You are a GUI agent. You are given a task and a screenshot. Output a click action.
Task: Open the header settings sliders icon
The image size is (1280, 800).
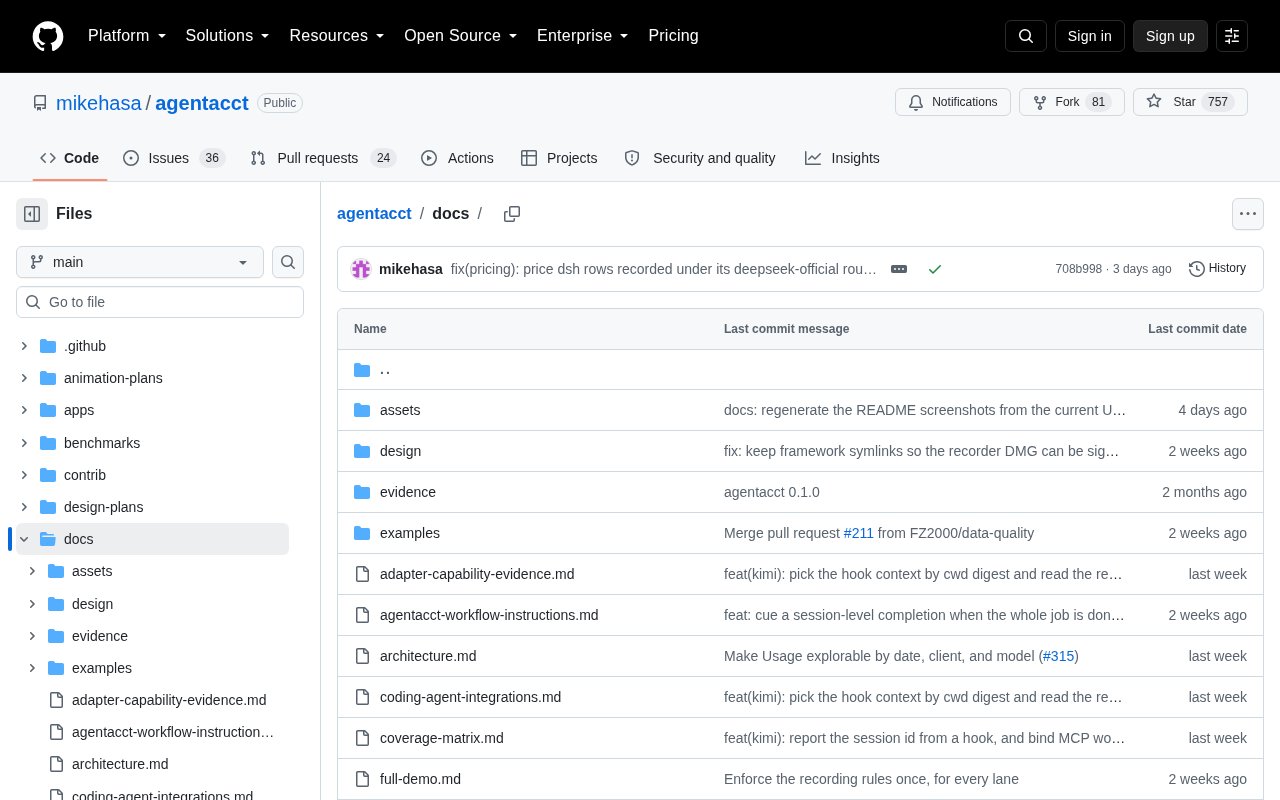pos(1232,36)
